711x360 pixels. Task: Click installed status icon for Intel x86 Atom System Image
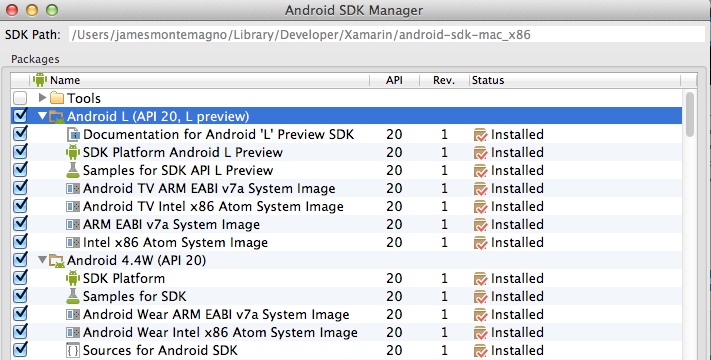pos(480,243)
